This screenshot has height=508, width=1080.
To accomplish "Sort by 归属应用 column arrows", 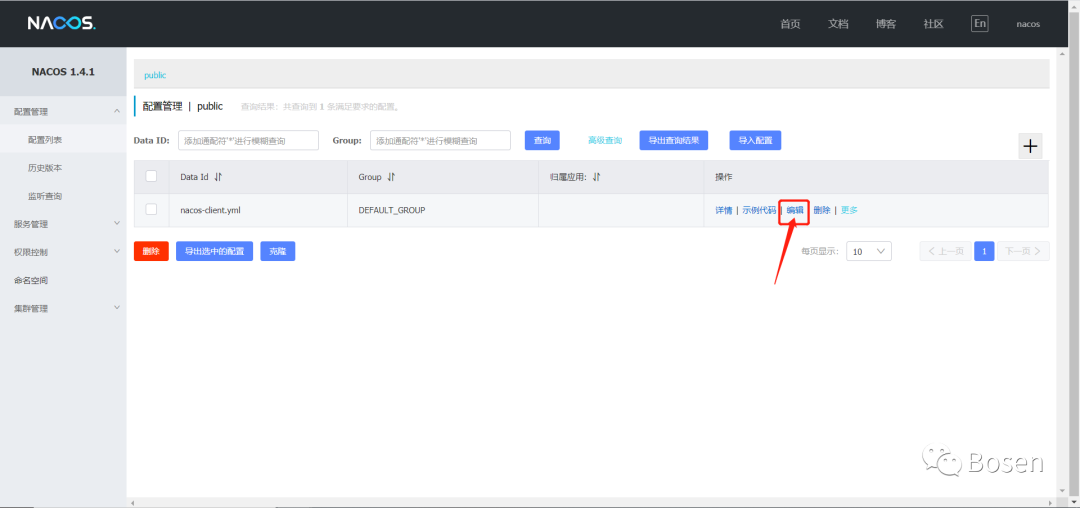I will click(x=596, y=177).
